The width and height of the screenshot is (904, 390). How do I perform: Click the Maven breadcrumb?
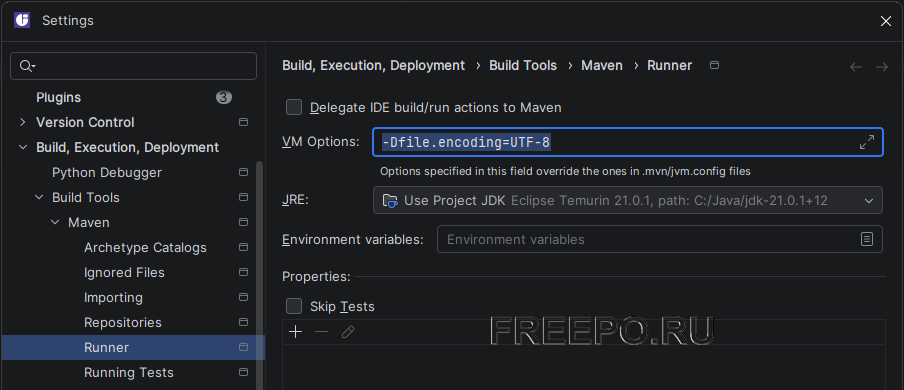click(602, 65)
